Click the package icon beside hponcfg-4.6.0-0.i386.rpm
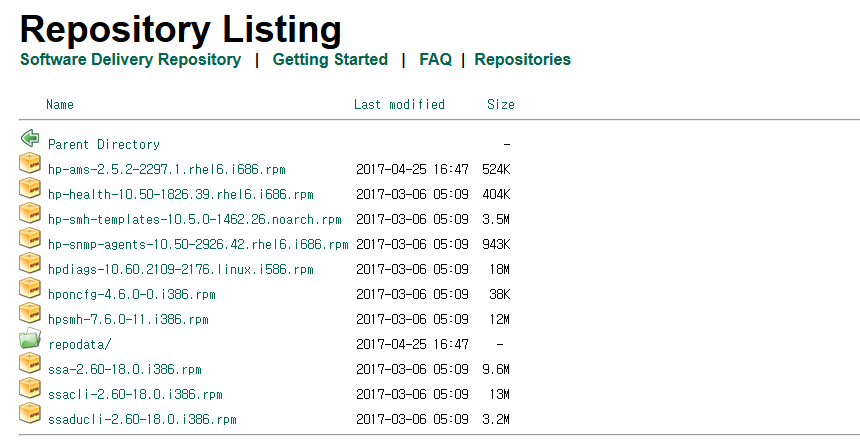This screenshot has height=445, width=860. pos(30,288)
